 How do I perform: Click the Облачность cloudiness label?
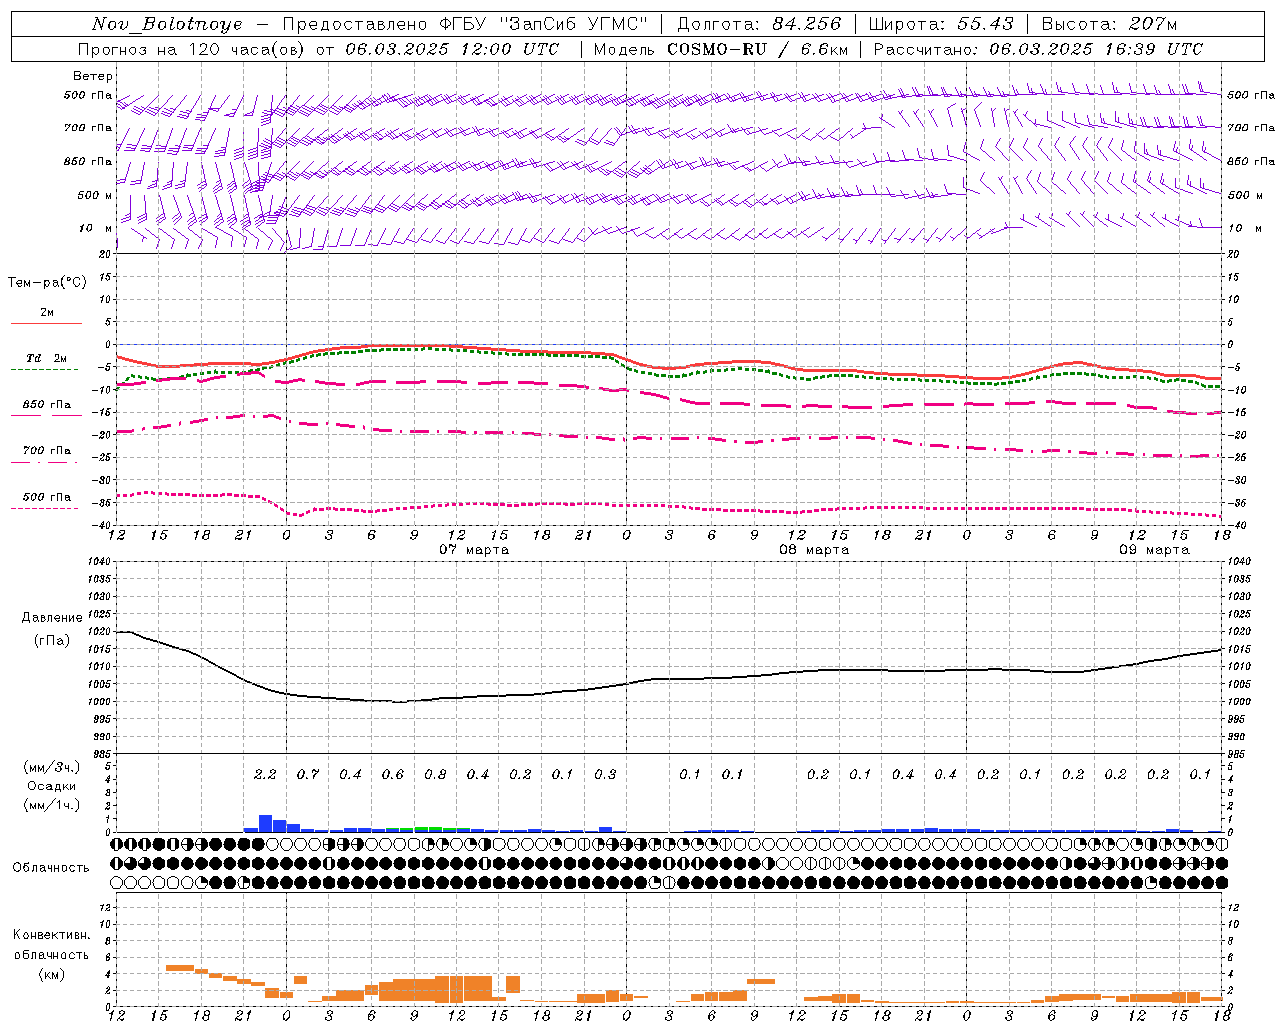pos(51,868)
